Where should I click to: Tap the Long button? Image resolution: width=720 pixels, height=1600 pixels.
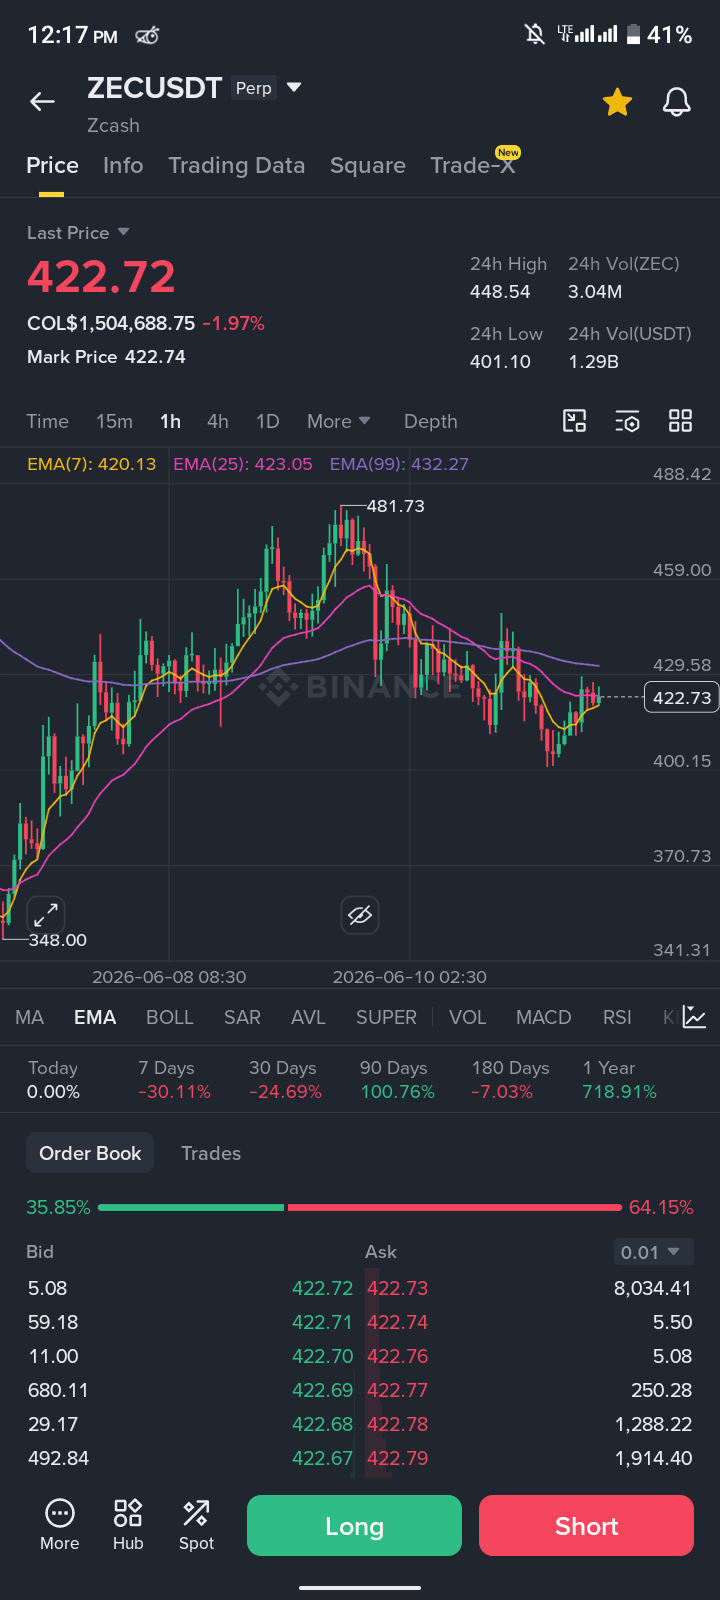354,1526
